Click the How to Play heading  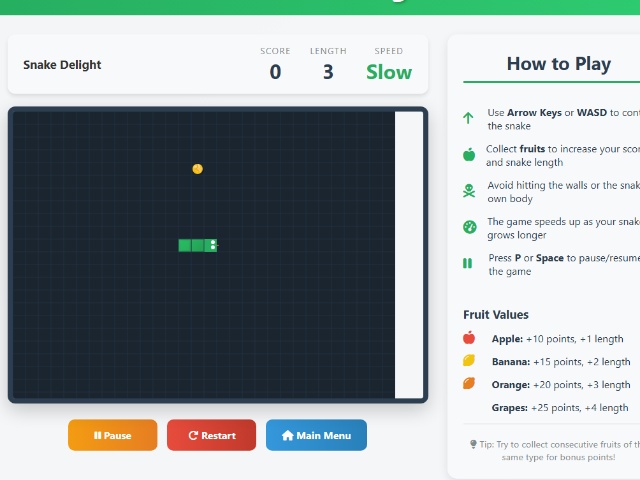point(559,64)
